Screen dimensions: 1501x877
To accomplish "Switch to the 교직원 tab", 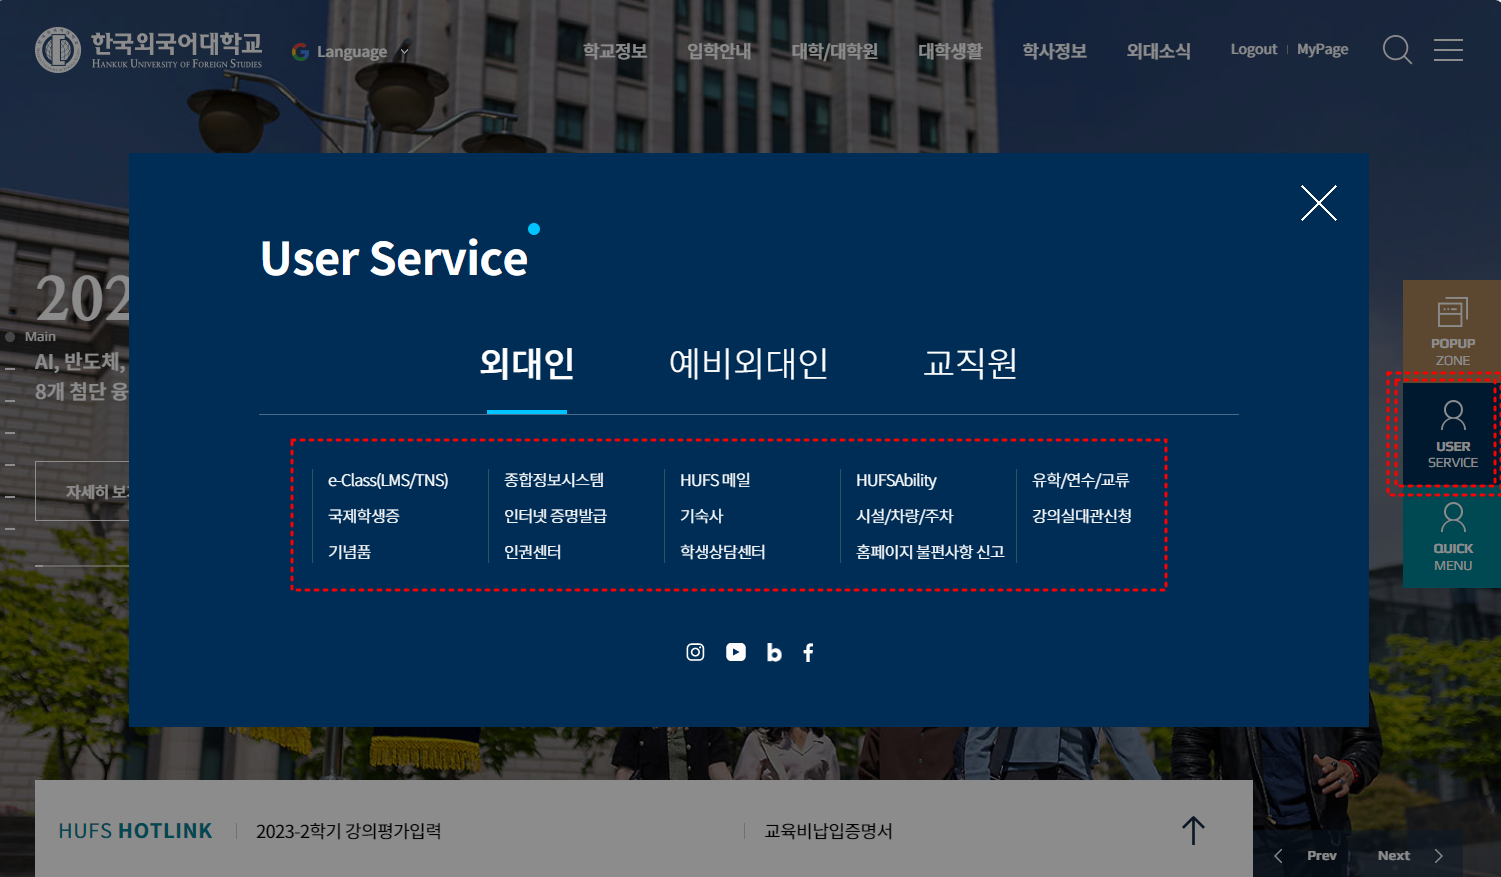I will (970, 363).
